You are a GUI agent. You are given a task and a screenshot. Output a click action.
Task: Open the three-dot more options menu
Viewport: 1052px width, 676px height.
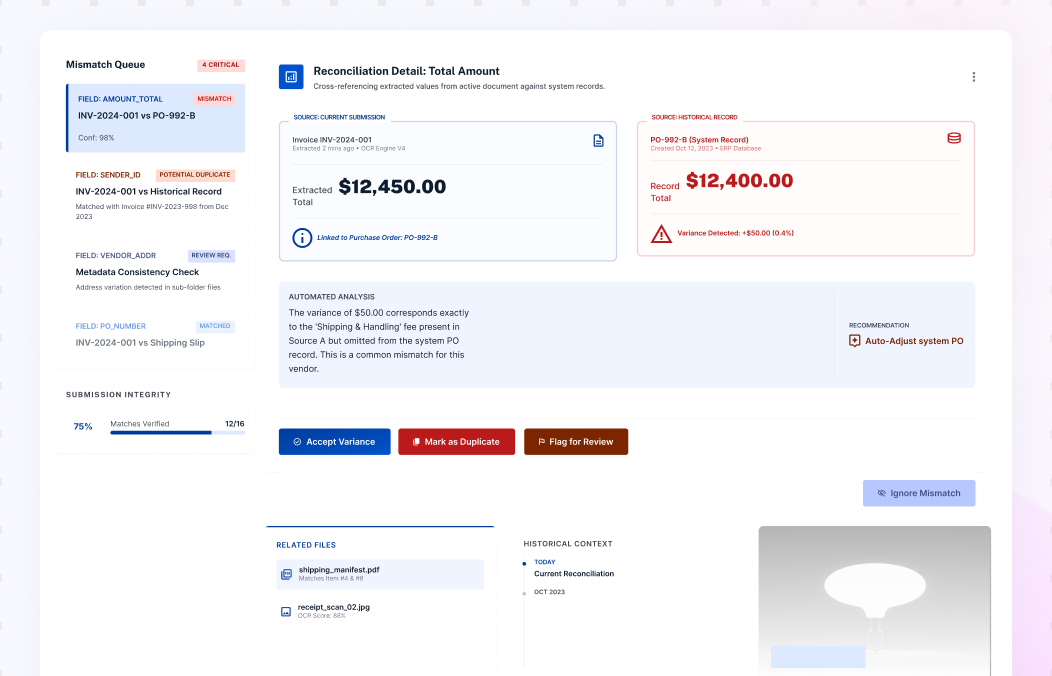(974, 77)
